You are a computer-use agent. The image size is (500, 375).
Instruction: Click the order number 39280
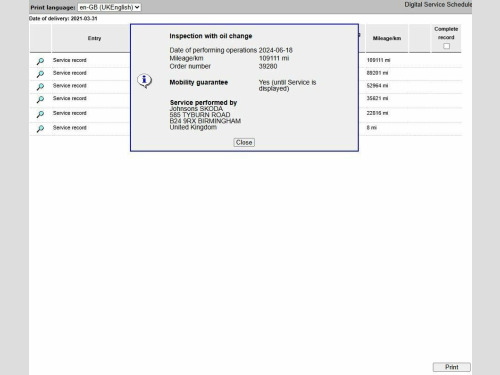click(x=268, y=66)
